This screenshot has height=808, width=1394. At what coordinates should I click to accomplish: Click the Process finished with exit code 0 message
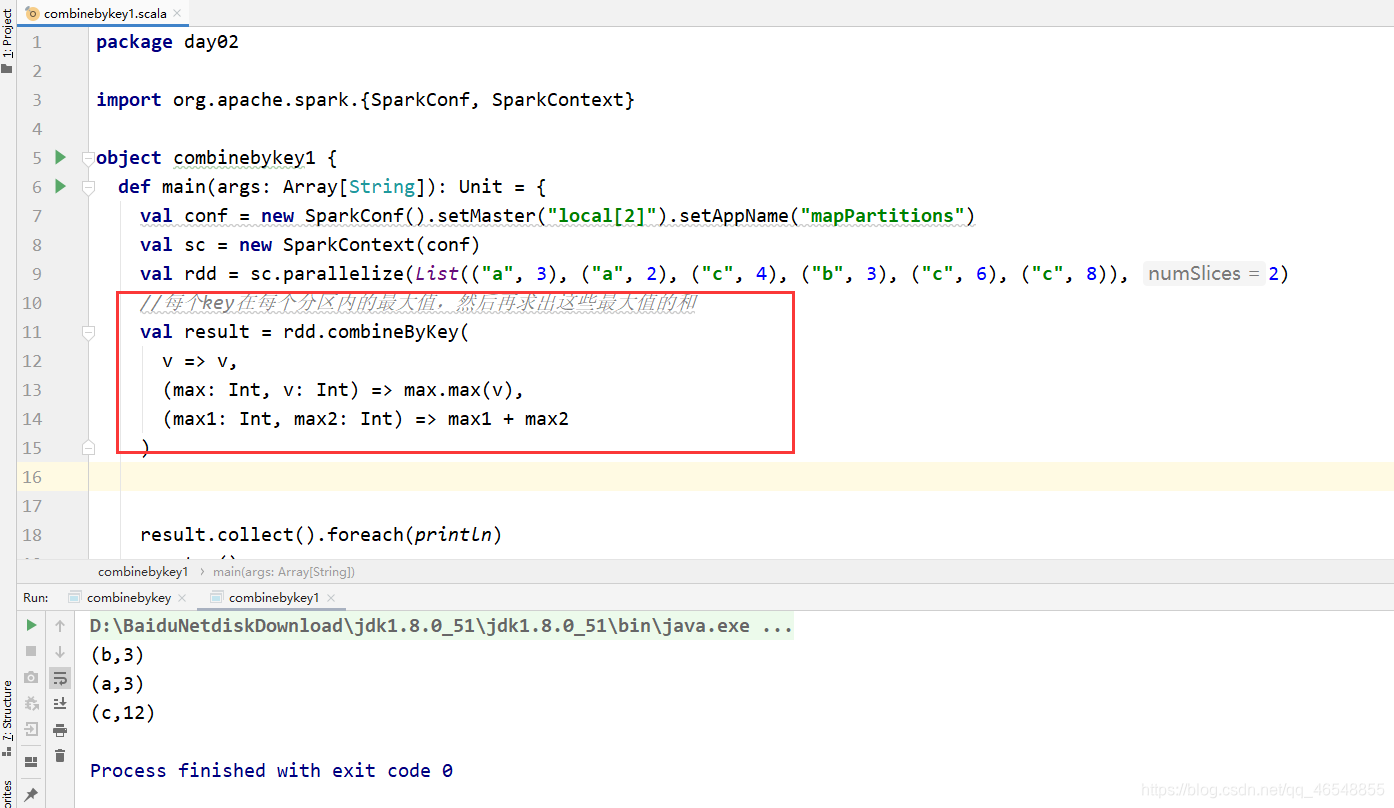(x=271, y=770)
